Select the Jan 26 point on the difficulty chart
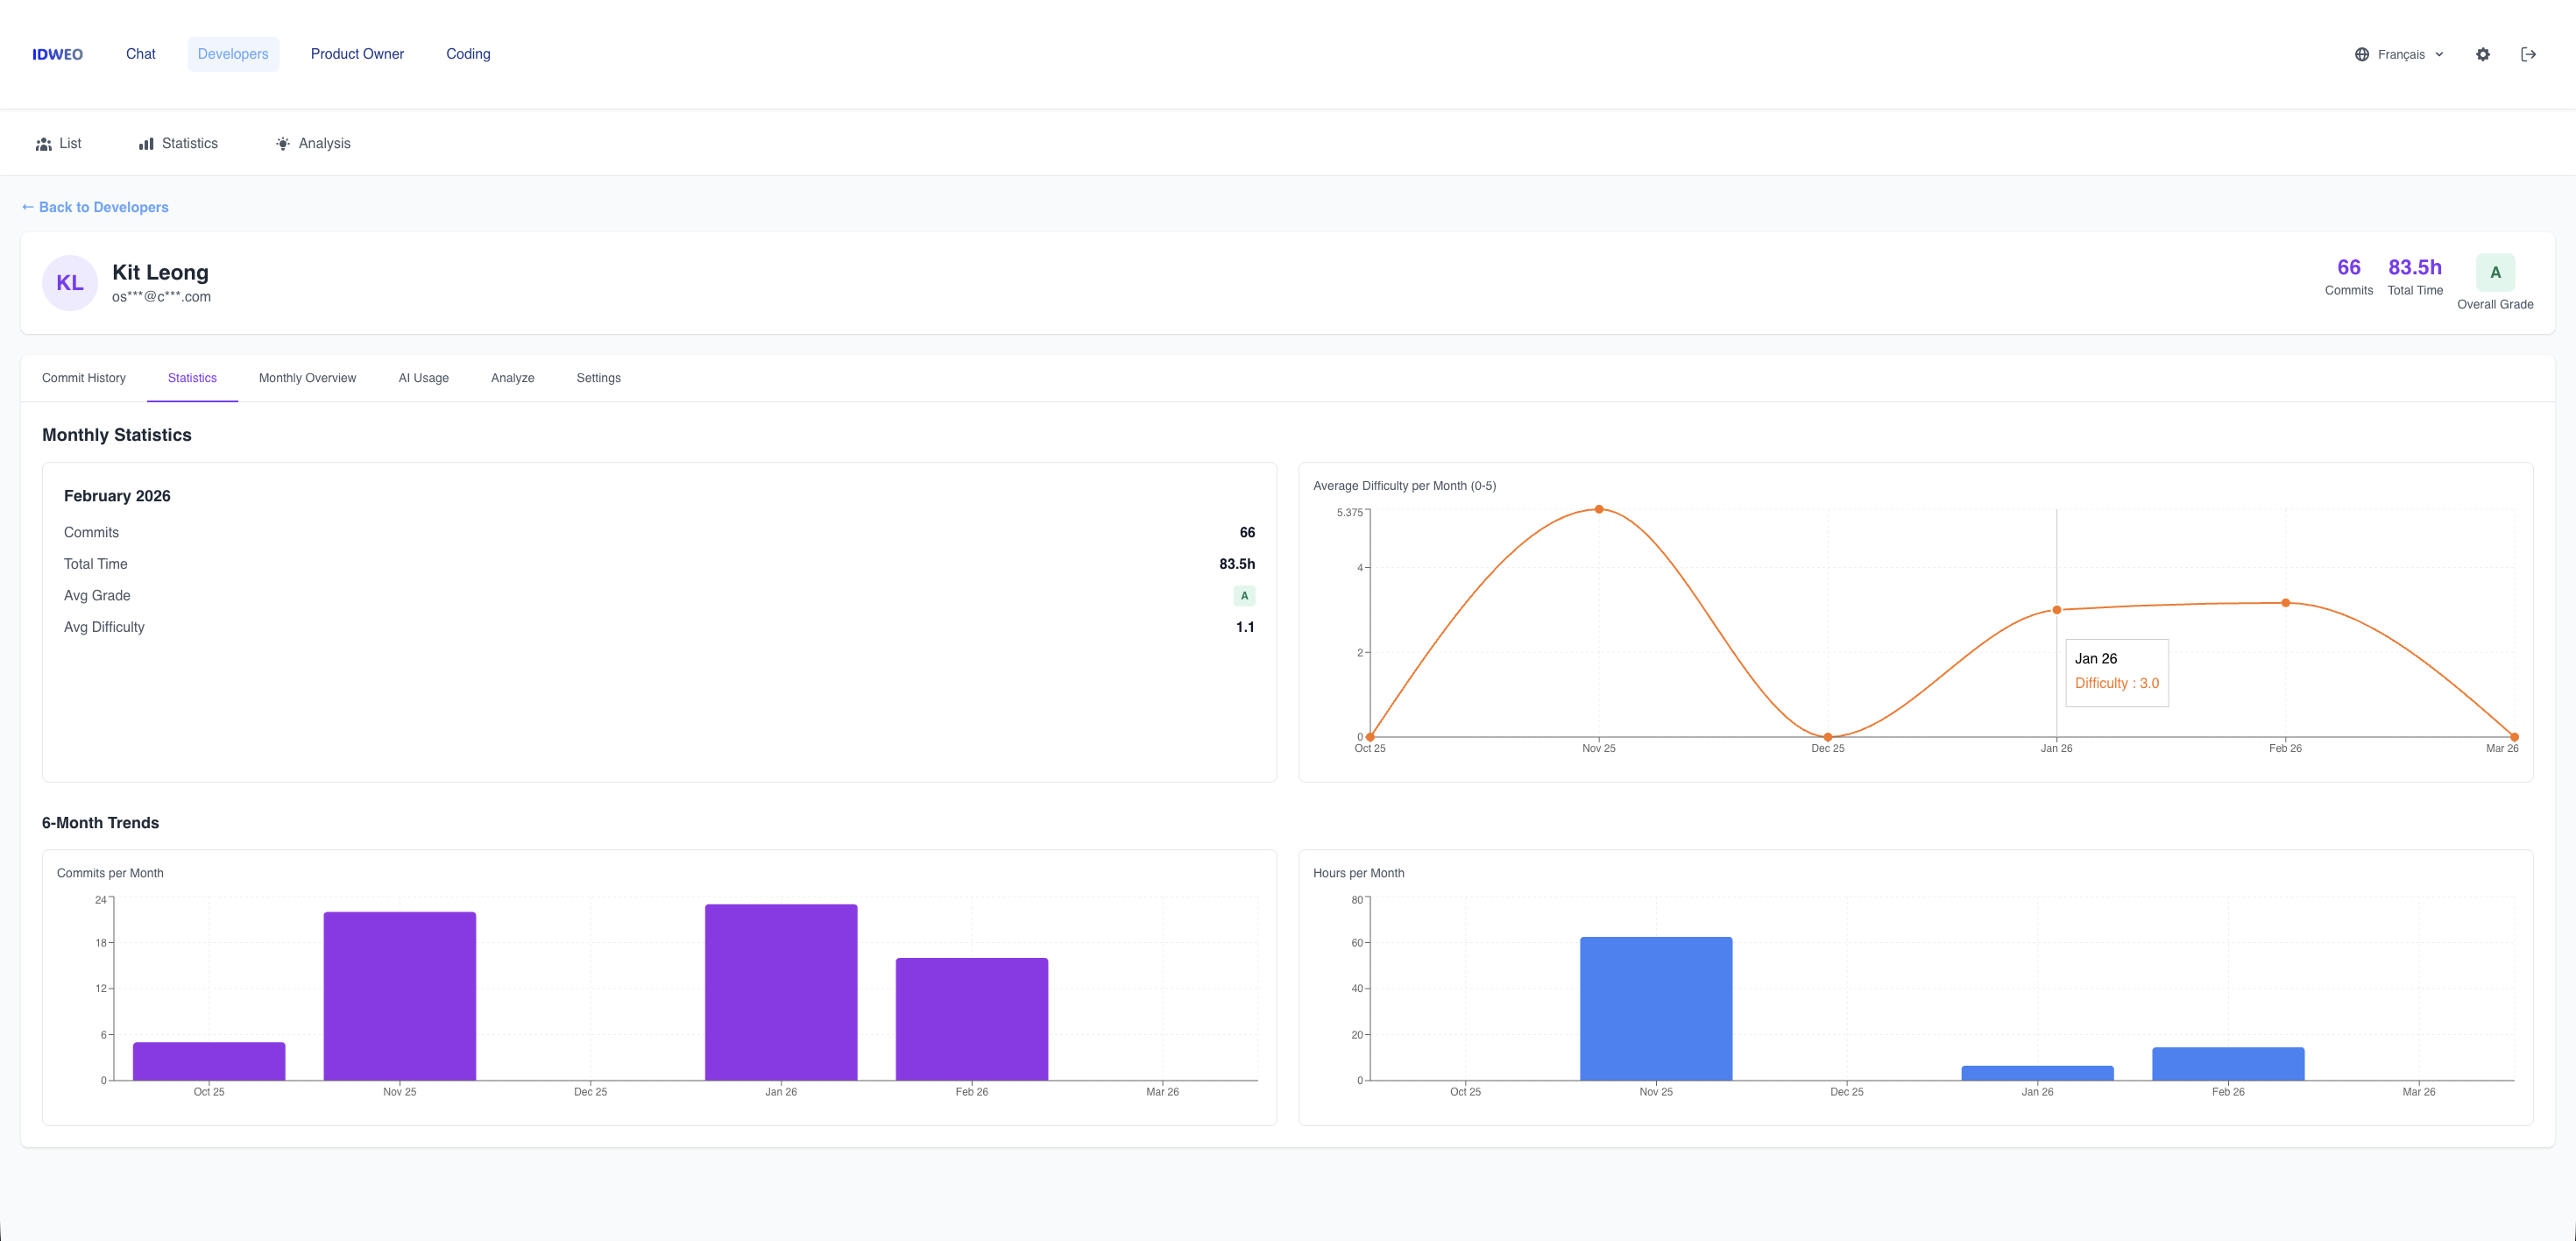 pos(2056,608)
